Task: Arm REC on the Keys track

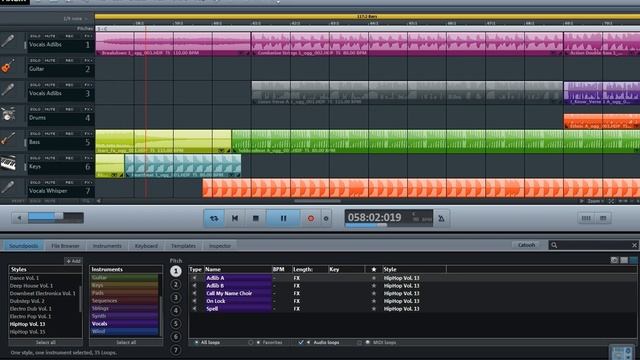Action: tap(69, 158)
